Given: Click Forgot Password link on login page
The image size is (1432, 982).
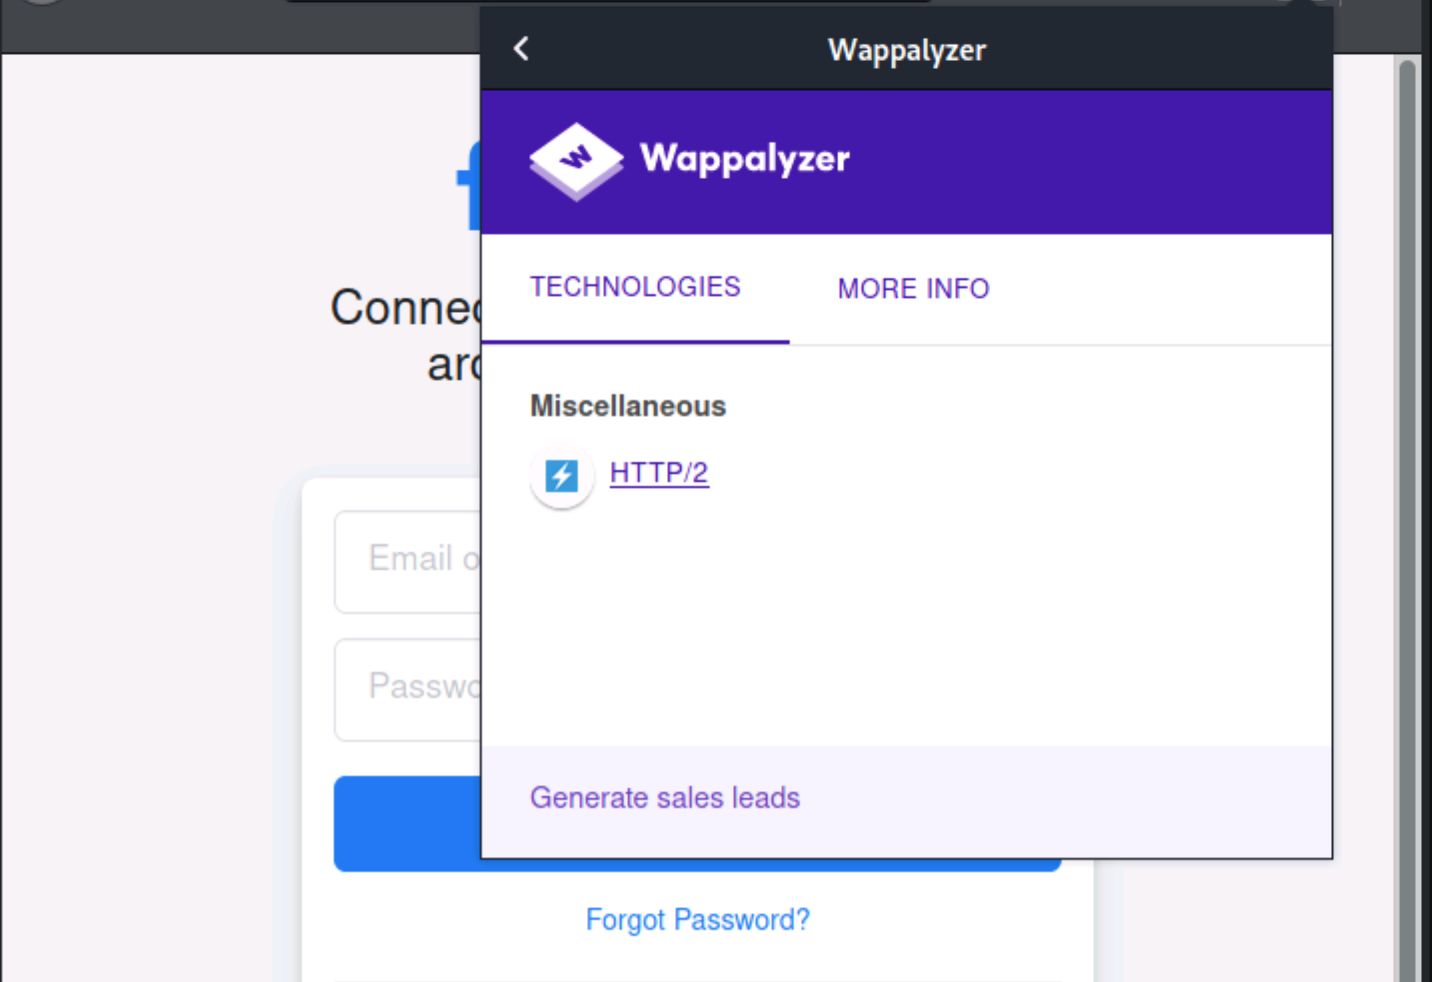Looking at the screenshot, I should point(697,919).
